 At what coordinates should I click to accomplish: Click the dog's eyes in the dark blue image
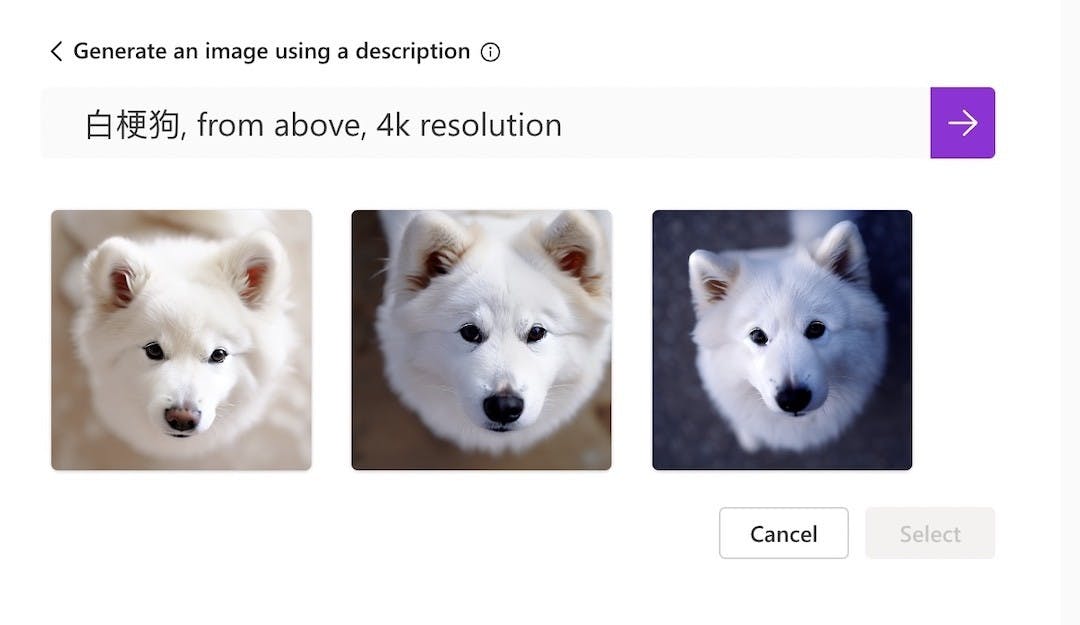coord(787,333)
